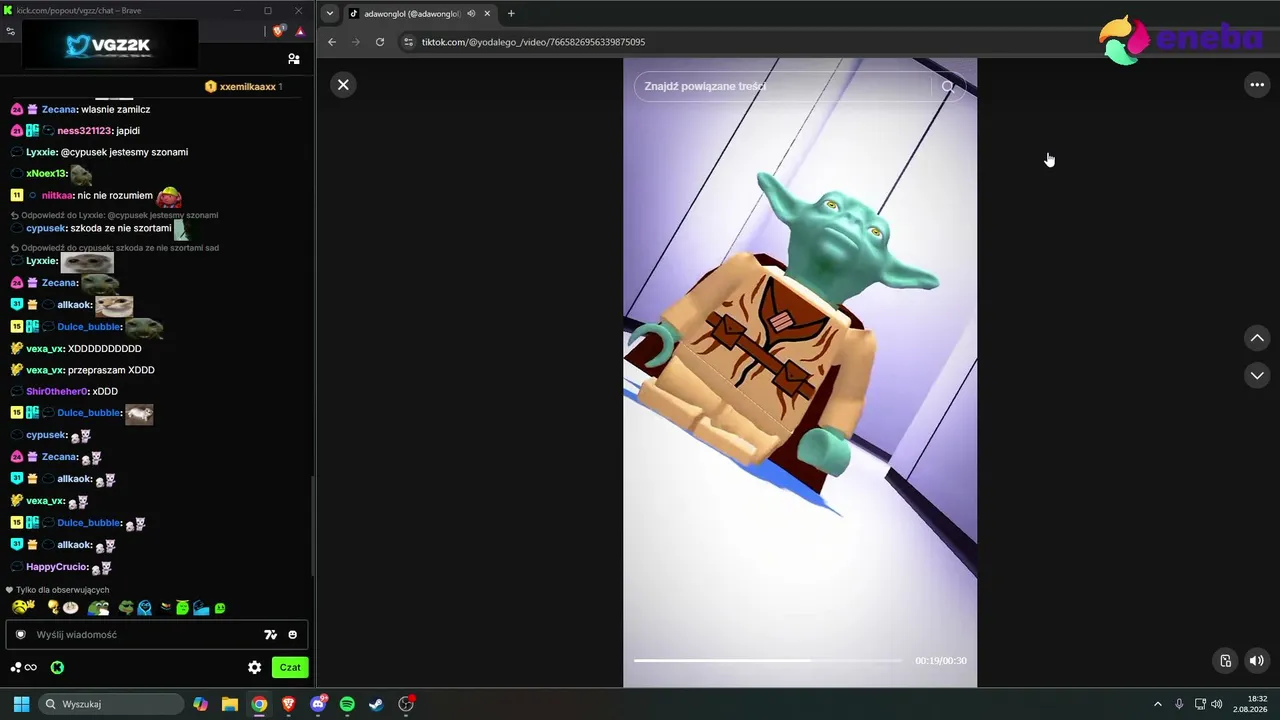
Task: Click the 'XDDDDDDDDDDD' message by vexa_vx
Action: pos(105,349)
